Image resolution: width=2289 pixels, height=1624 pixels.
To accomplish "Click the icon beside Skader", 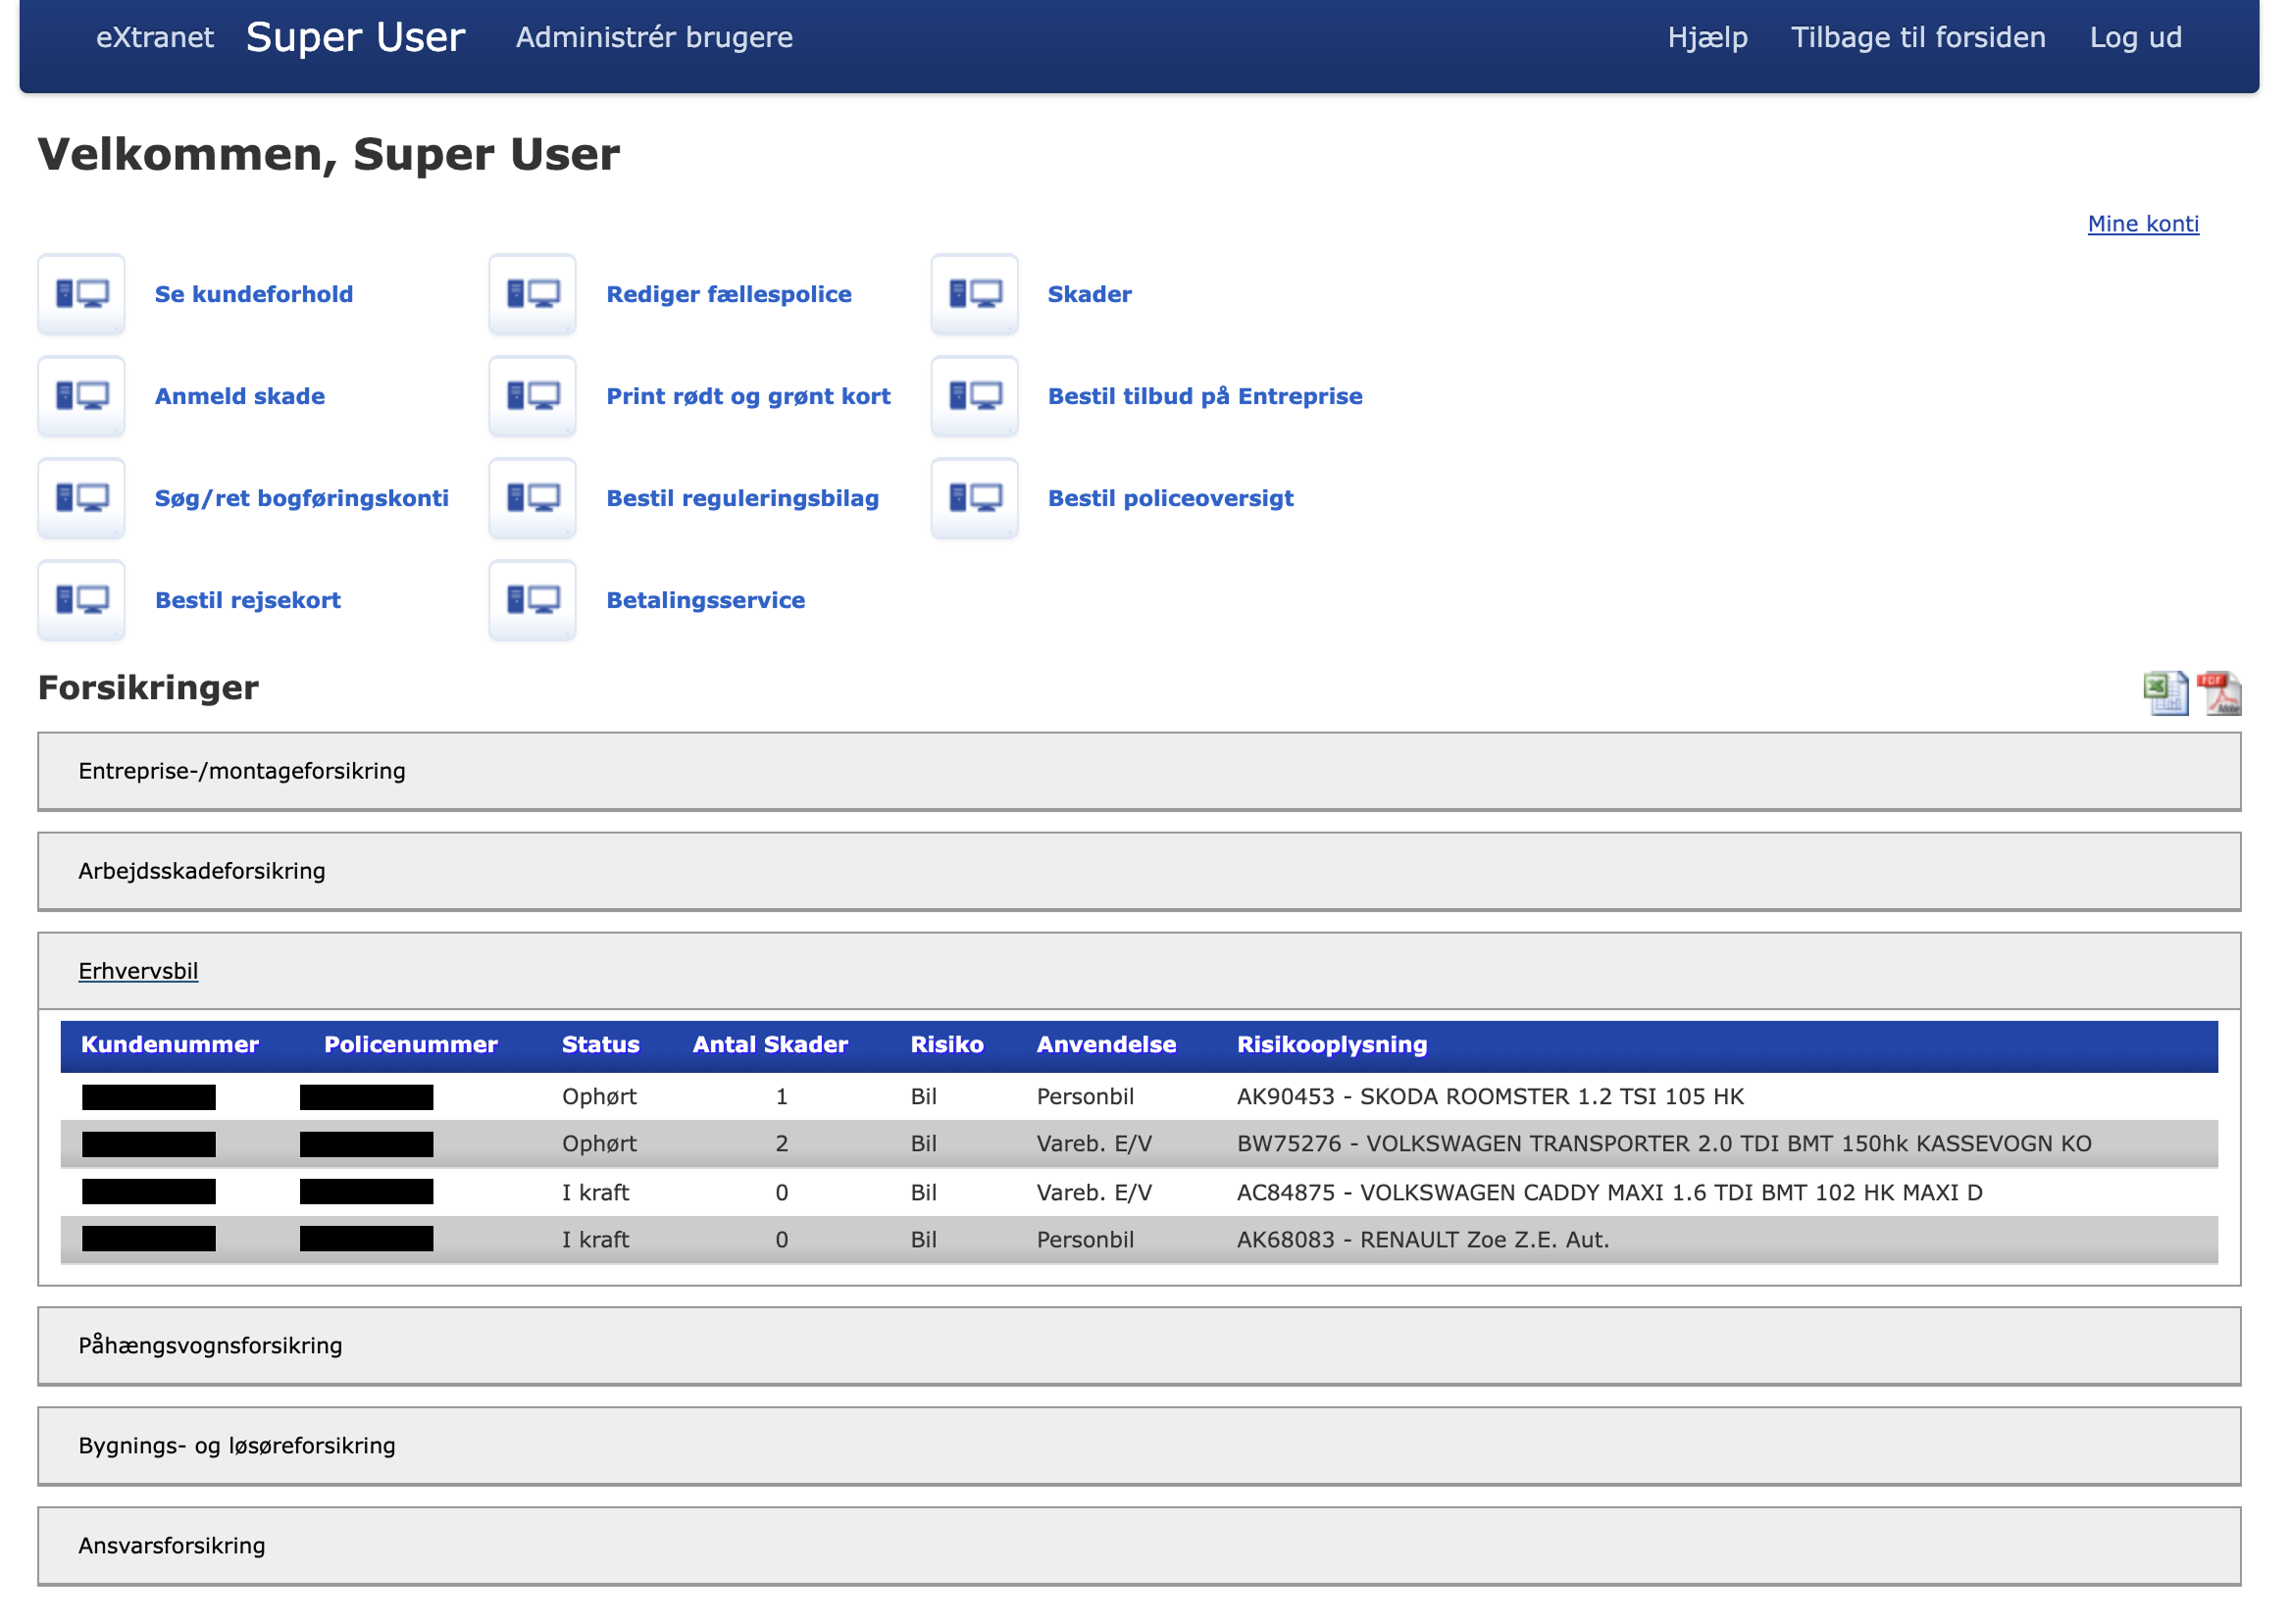I will pos(975,294).
